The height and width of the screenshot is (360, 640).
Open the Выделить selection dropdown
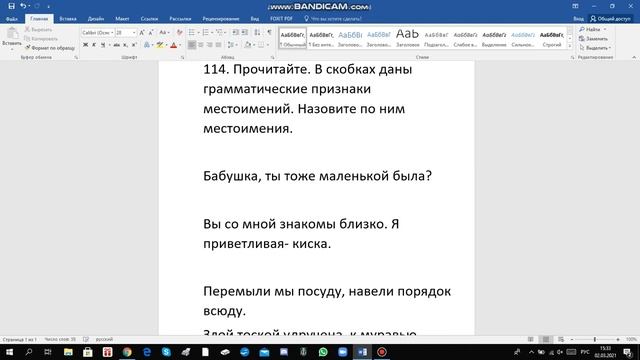point(595,48)
